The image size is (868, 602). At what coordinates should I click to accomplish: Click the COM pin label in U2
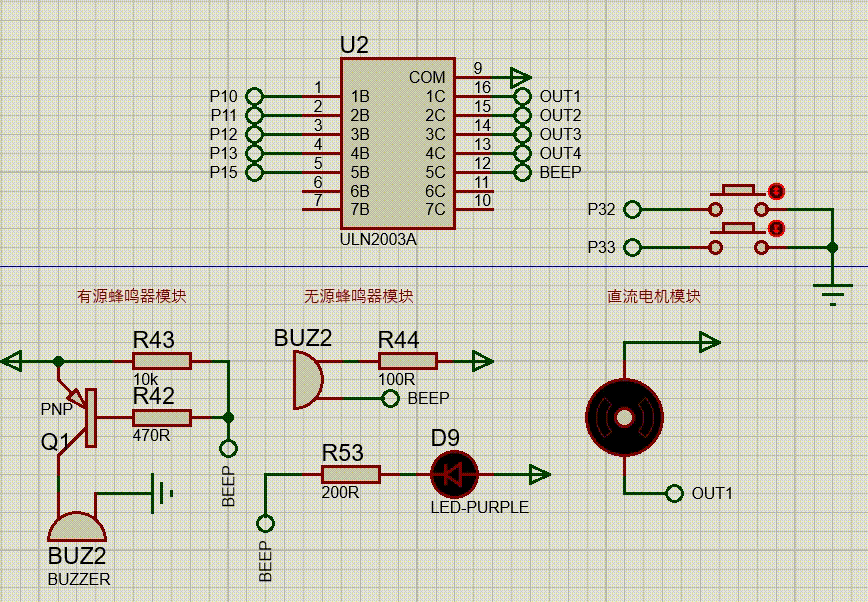coord(427,77)
